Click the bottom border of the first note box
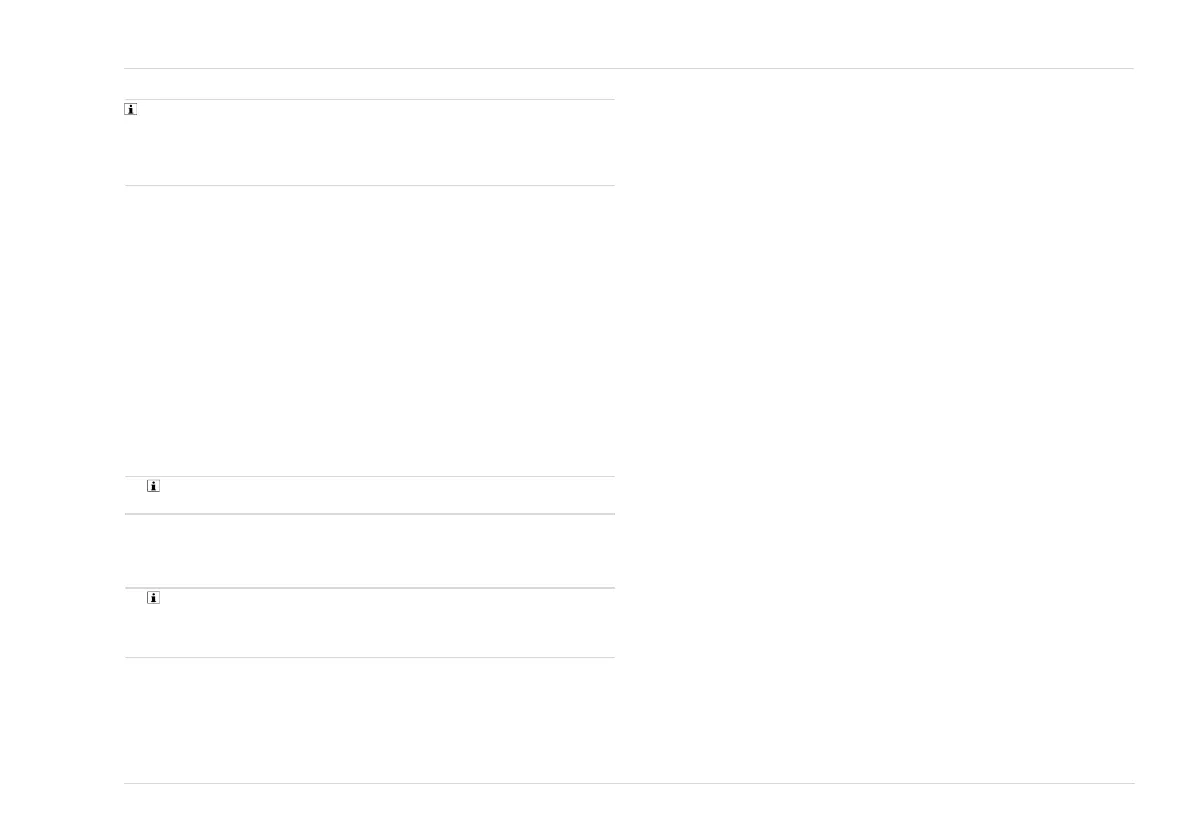 (x=370, y=185)
